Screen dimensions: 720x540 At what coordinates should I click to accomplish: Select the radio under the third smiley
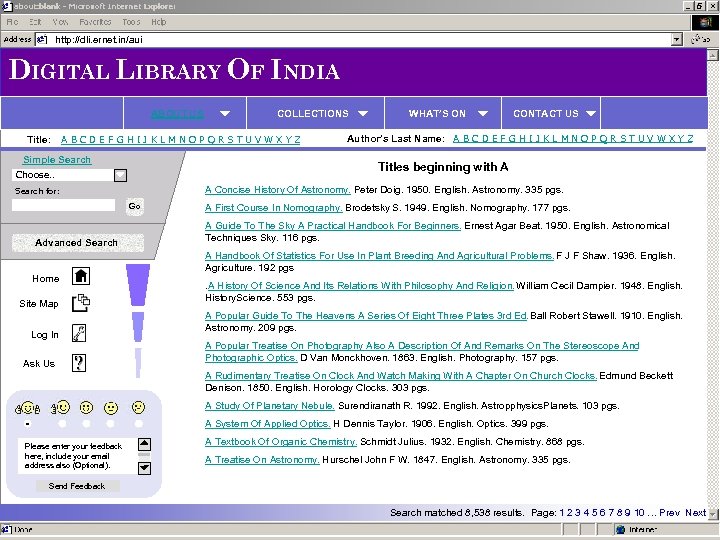pyautogui.click(x=86, y=424)
